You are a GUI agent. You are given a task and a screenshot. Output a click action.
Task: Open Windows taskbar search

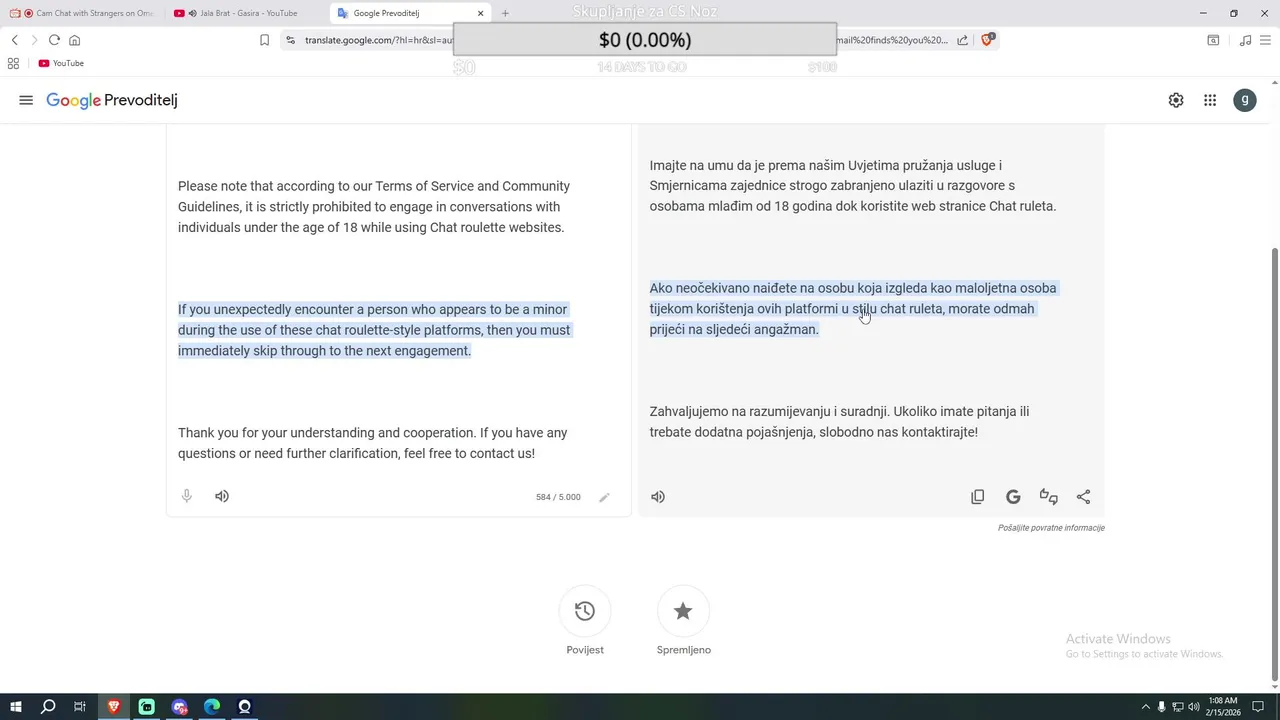pos(48,707)
